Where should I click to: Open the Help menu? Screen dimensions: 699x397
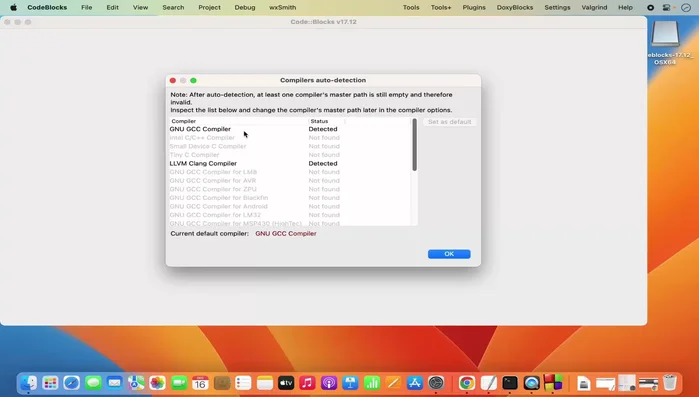coord(625,8)
